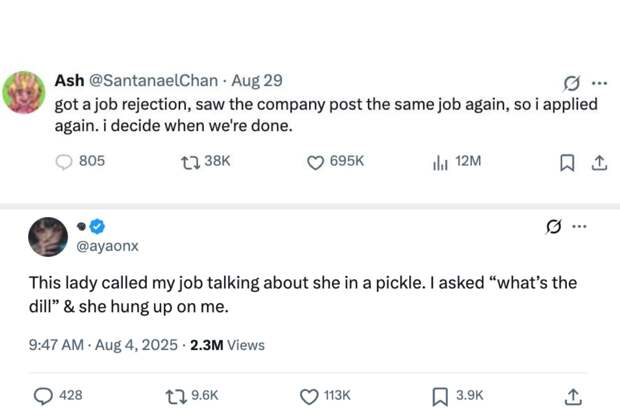Like Ash's tweet with 695K likes
620x413 pixels.
315,161
